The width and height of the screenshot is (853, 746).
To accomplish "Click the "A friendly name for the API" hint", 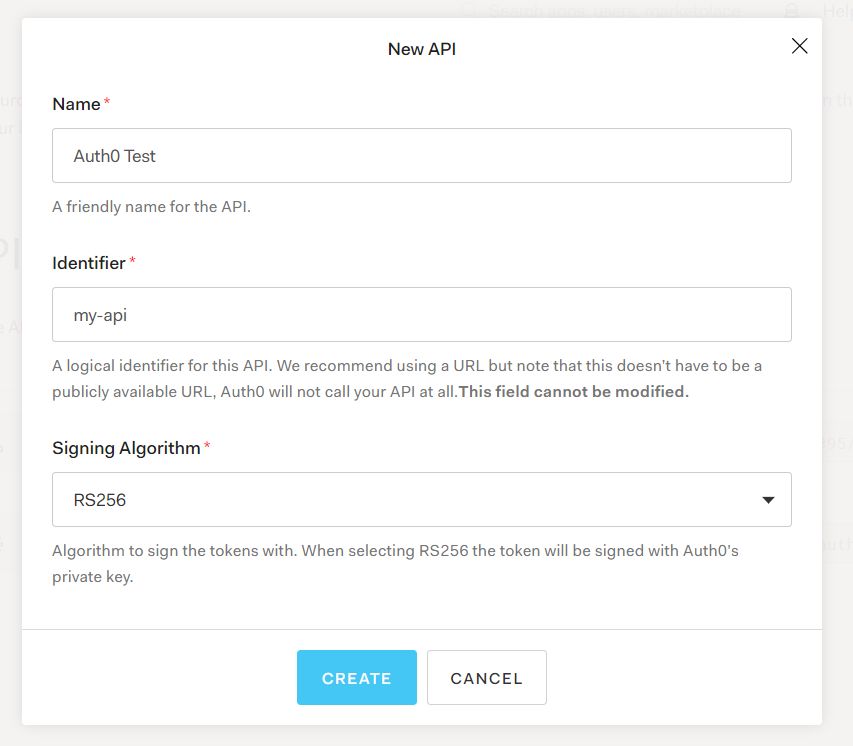I will click(151, 208).
